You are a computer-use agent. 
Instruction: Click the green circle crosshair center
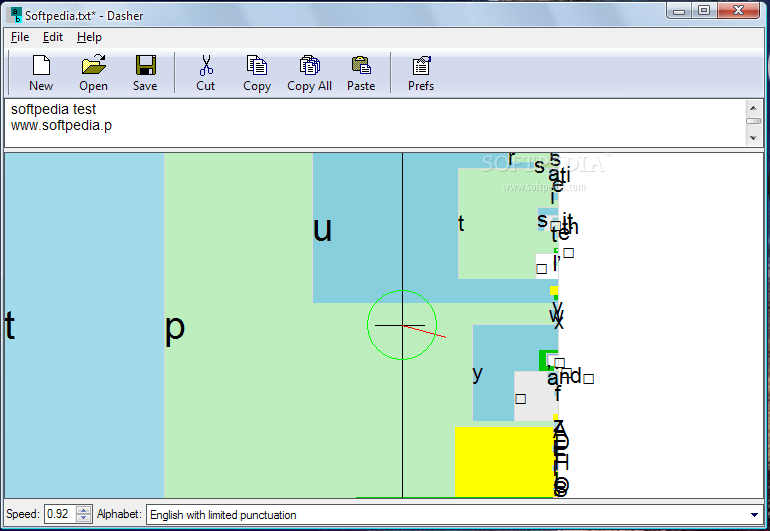tap(402, 325)
